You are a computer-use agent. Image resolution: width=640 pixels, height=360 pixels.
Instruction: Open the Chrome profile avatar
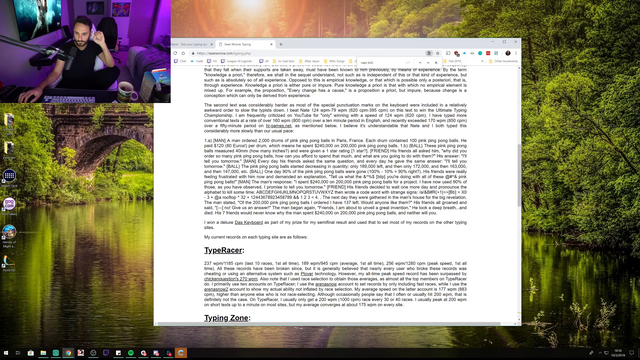tap(508, 53)
